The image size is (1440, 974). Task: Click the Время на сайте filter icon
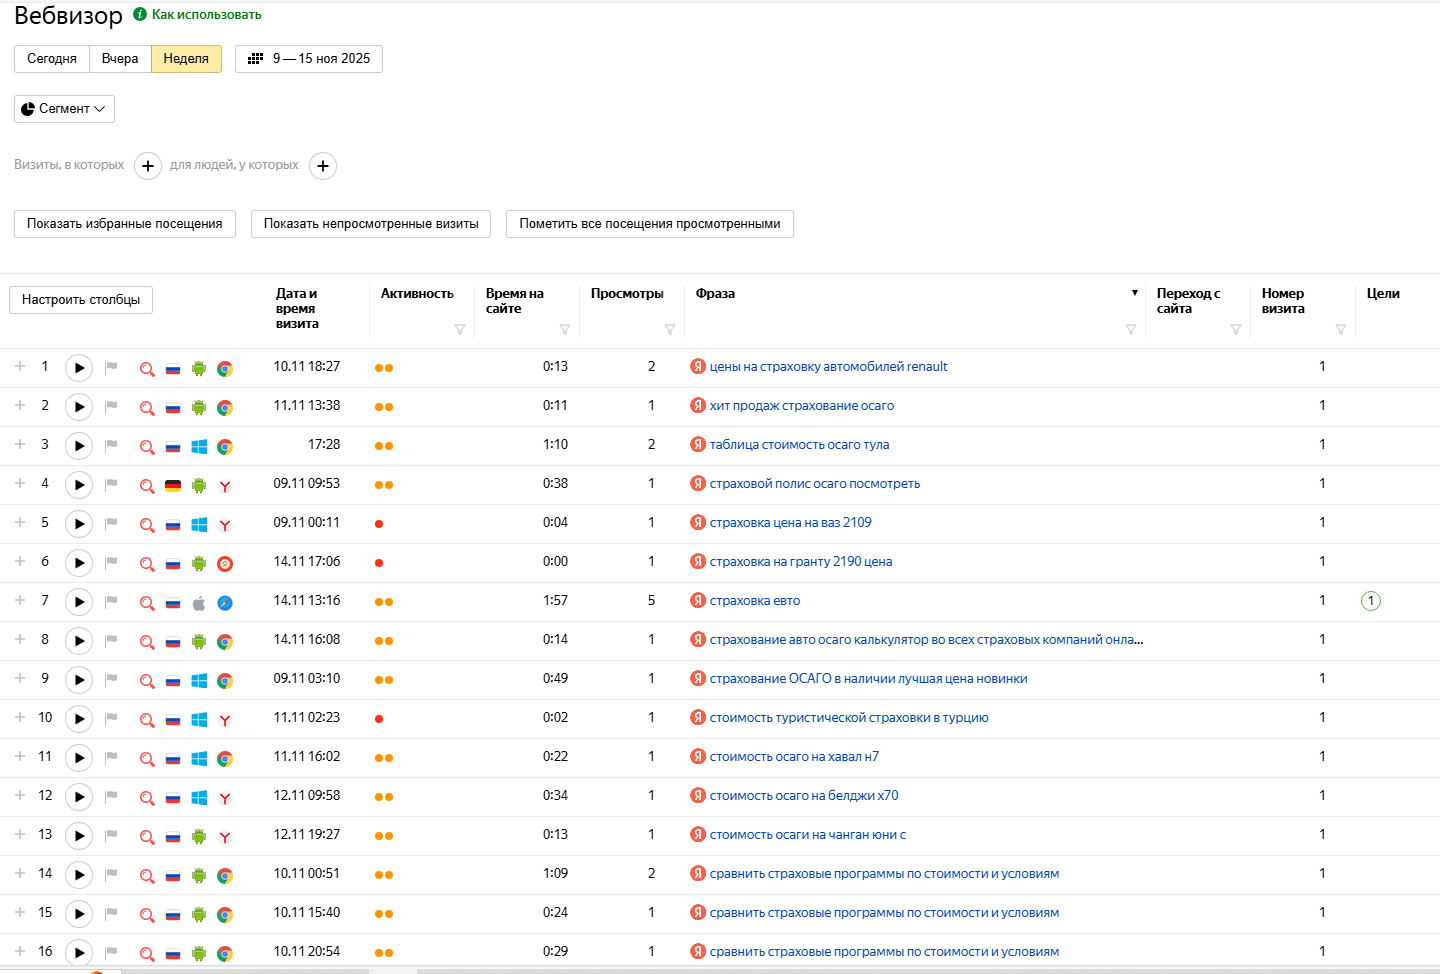coord(565,330)
